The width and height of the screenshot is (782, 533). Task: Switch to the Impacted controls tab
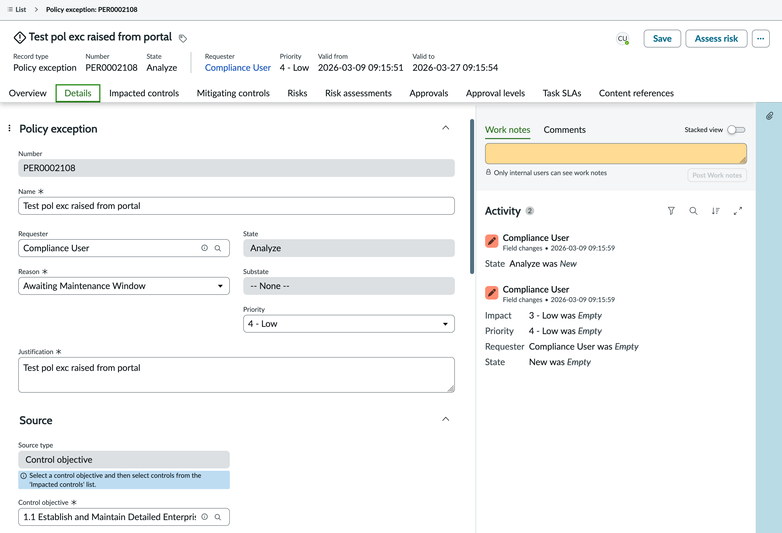(x=144, y=93)
